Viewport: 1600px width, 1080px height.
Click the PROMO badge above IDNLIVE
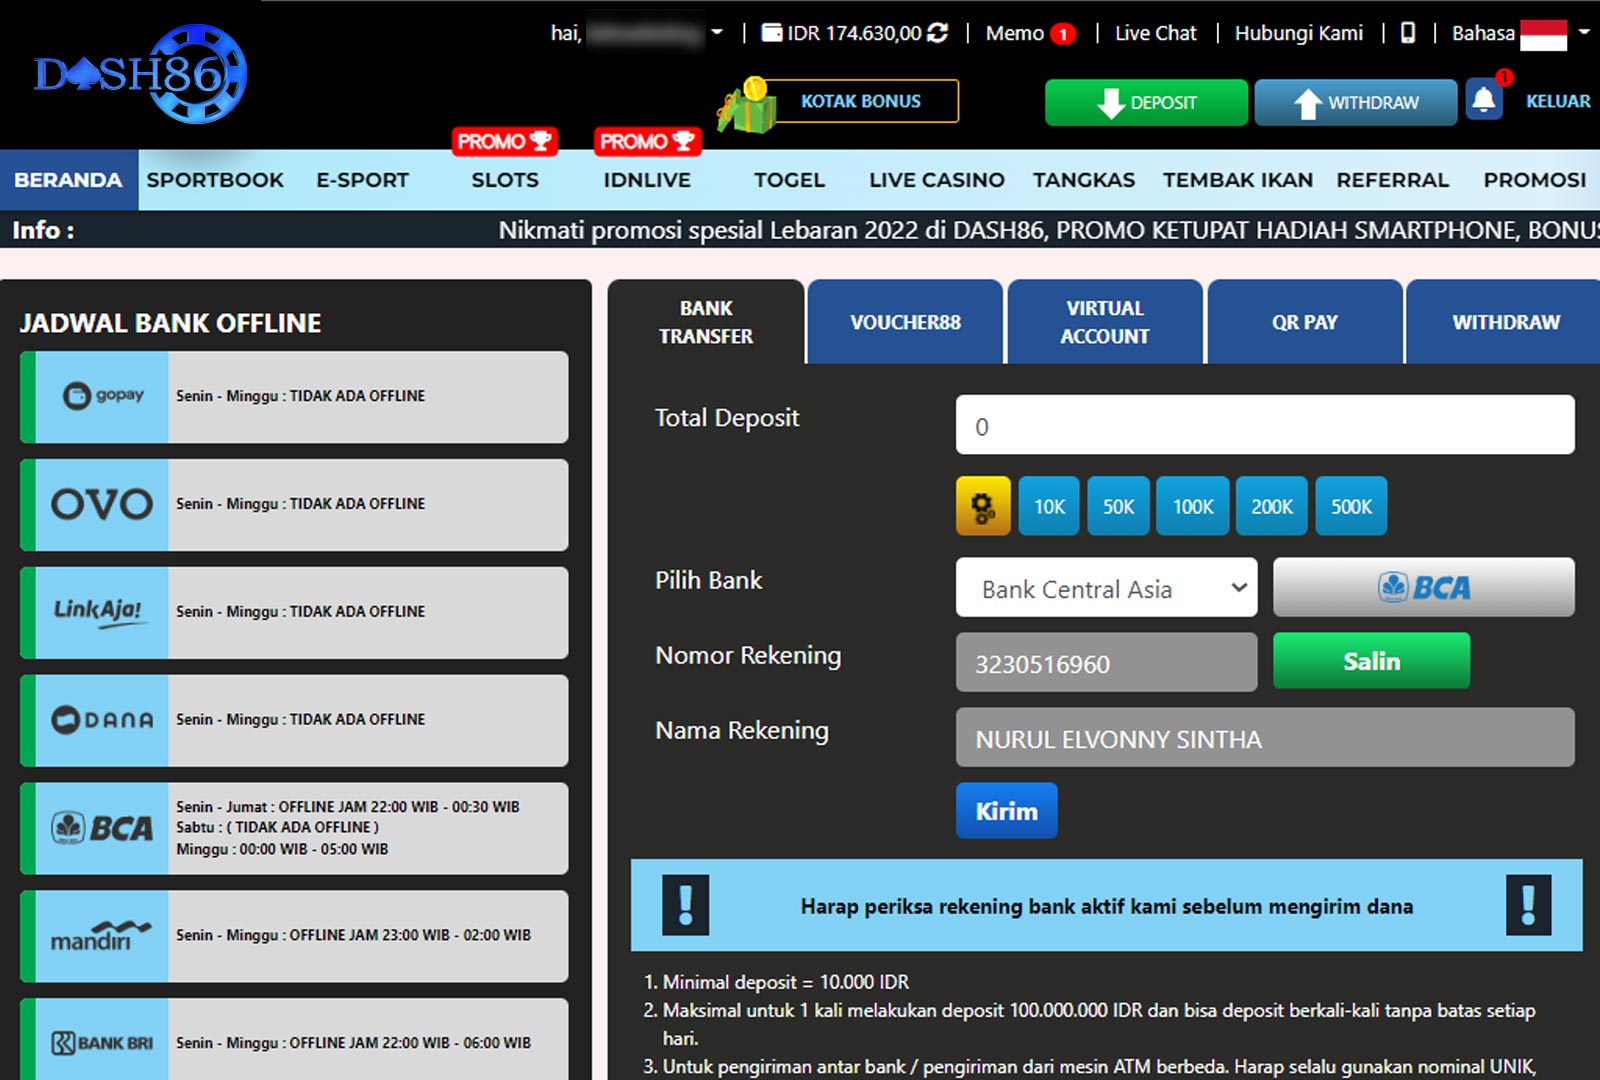click(648, 141)
